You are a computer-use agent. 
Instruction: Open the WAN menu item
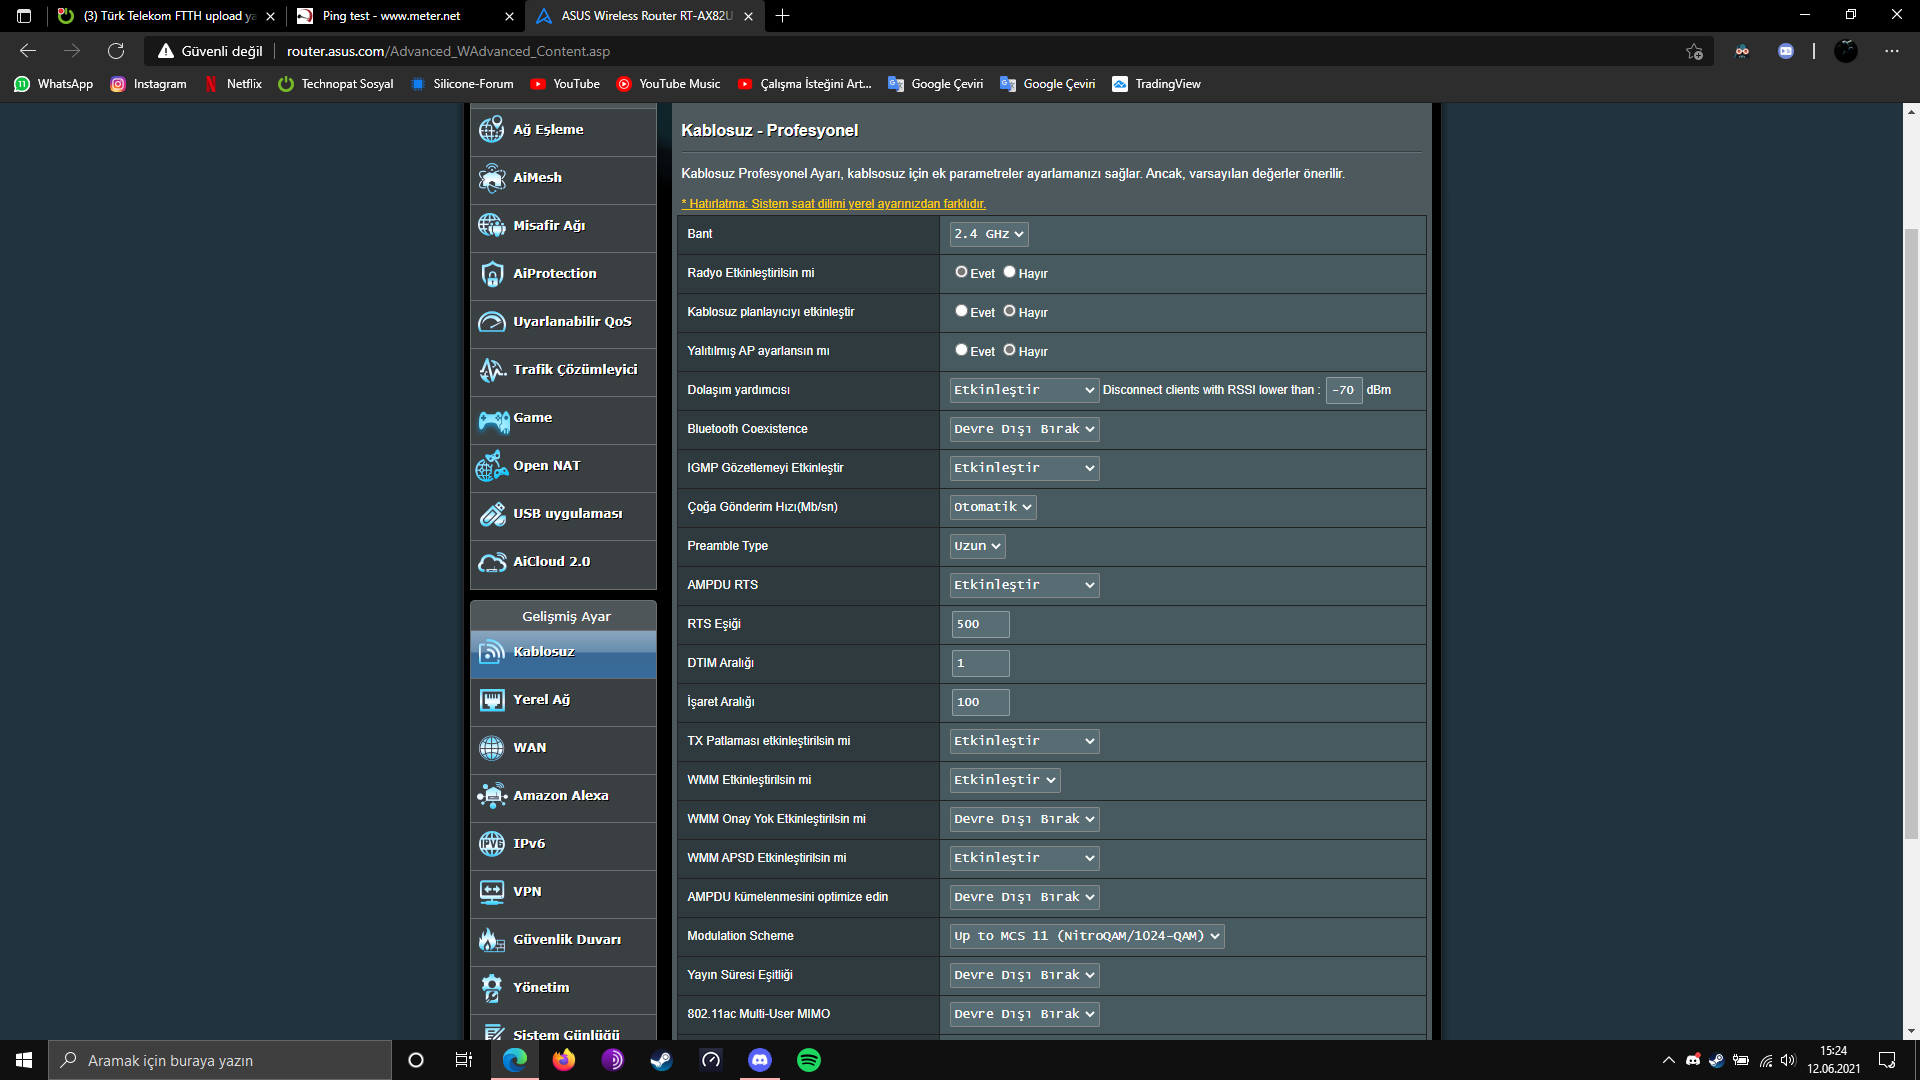point(530,748)
